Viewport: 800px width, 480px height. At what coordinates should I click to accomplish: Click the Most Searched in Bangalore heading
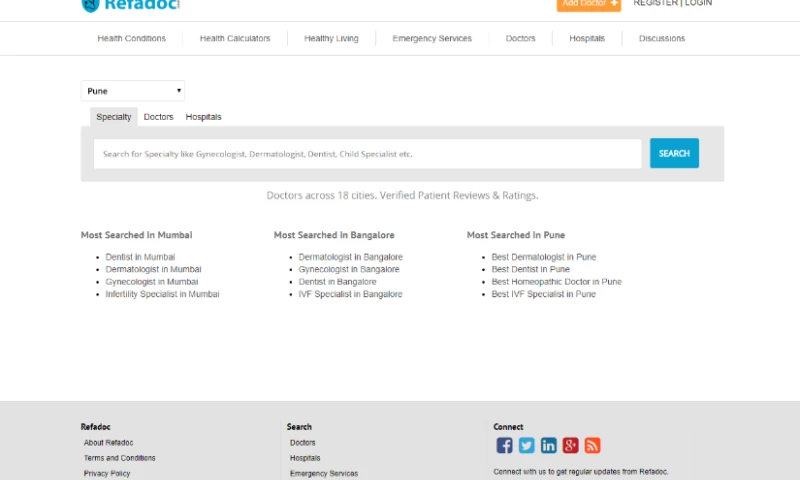334,235
